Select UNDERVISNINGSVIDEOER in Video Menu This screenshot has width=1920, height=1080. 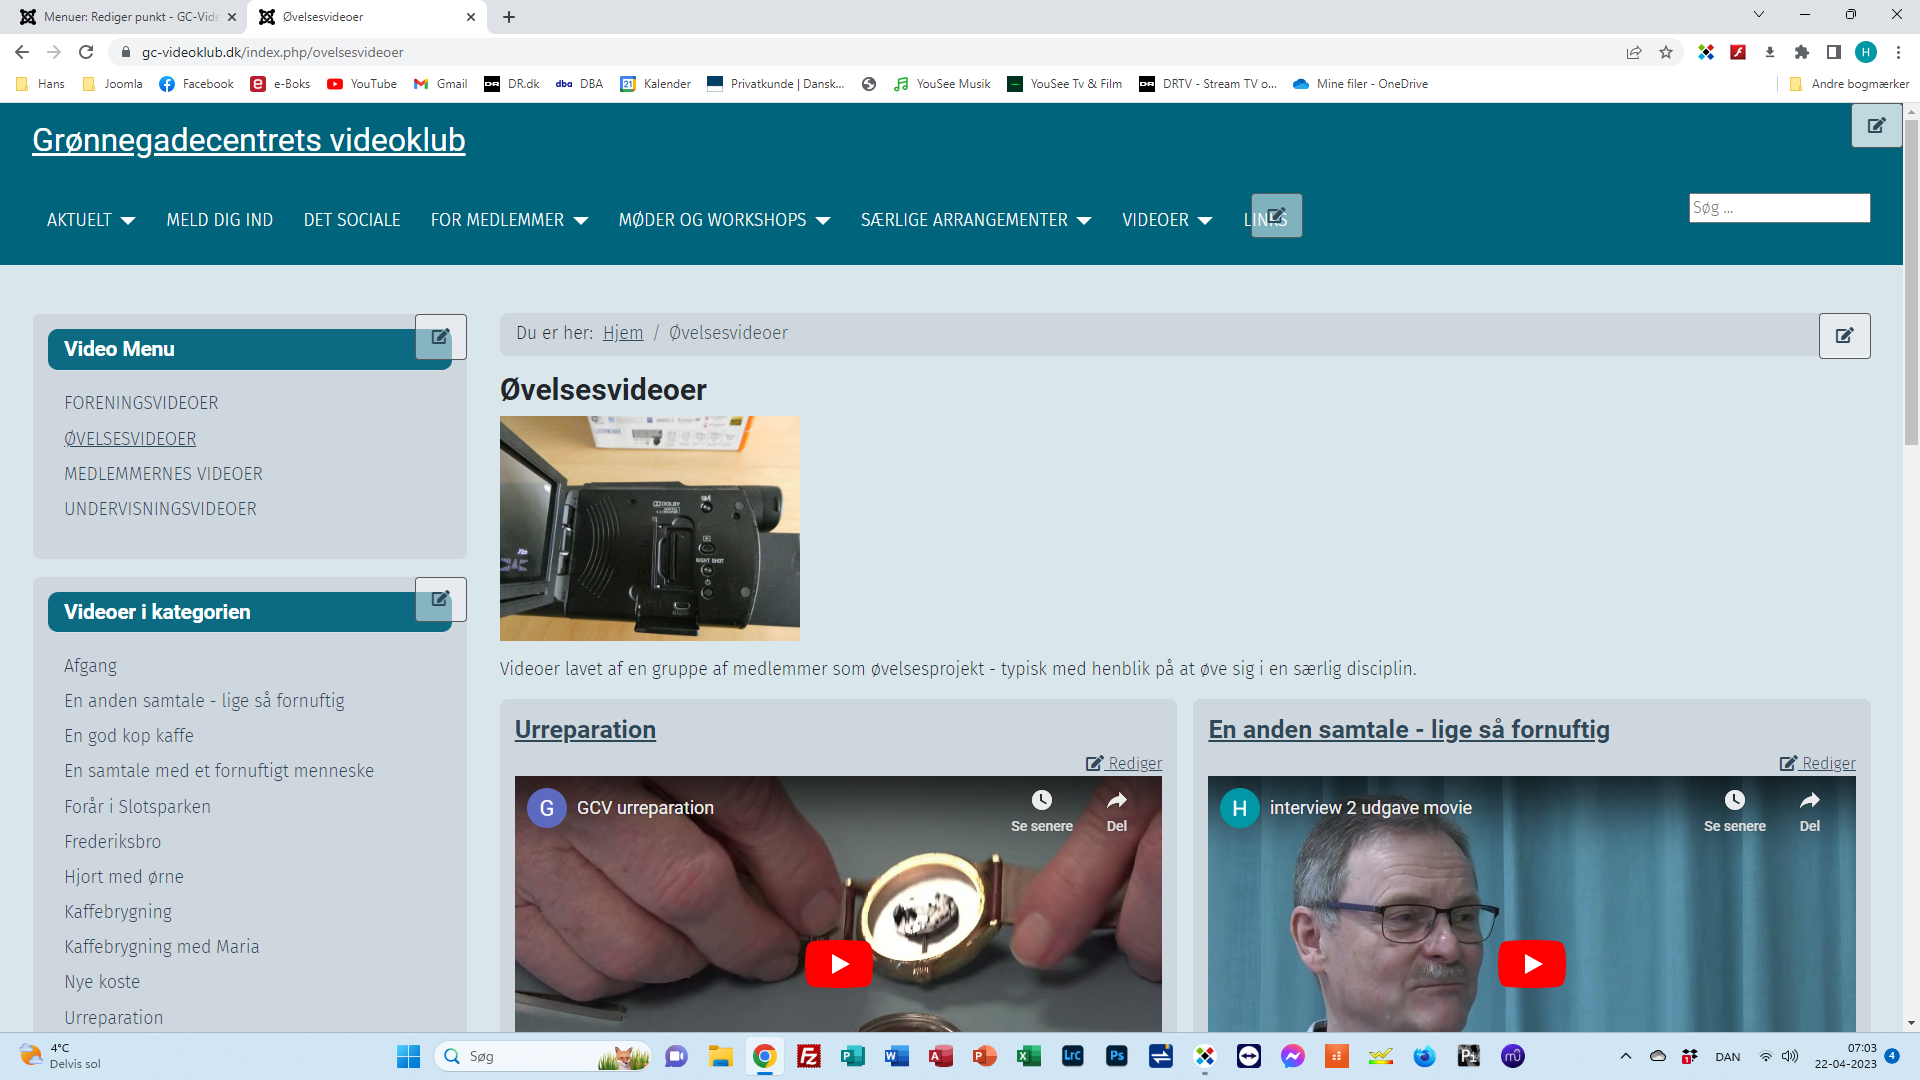pyautogui.click(x=161, y=509)
